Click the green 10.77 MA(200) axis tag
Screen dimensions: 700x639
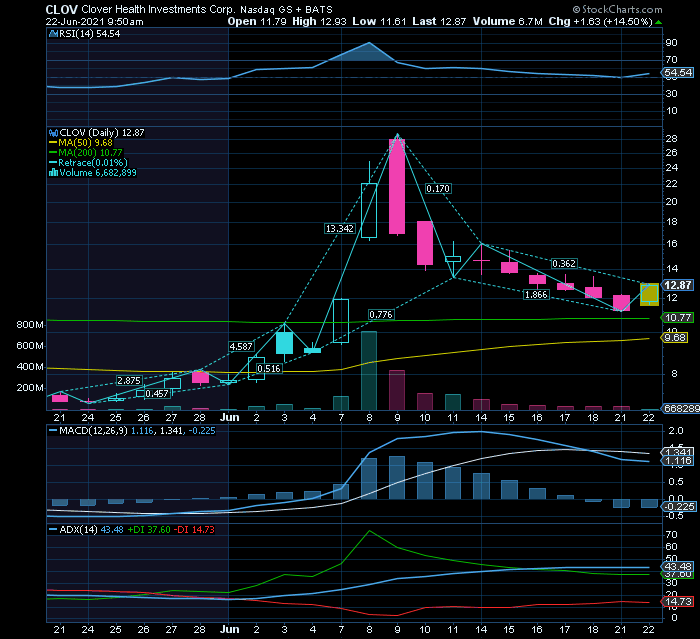pyautogui.click(x=678, y=317)
